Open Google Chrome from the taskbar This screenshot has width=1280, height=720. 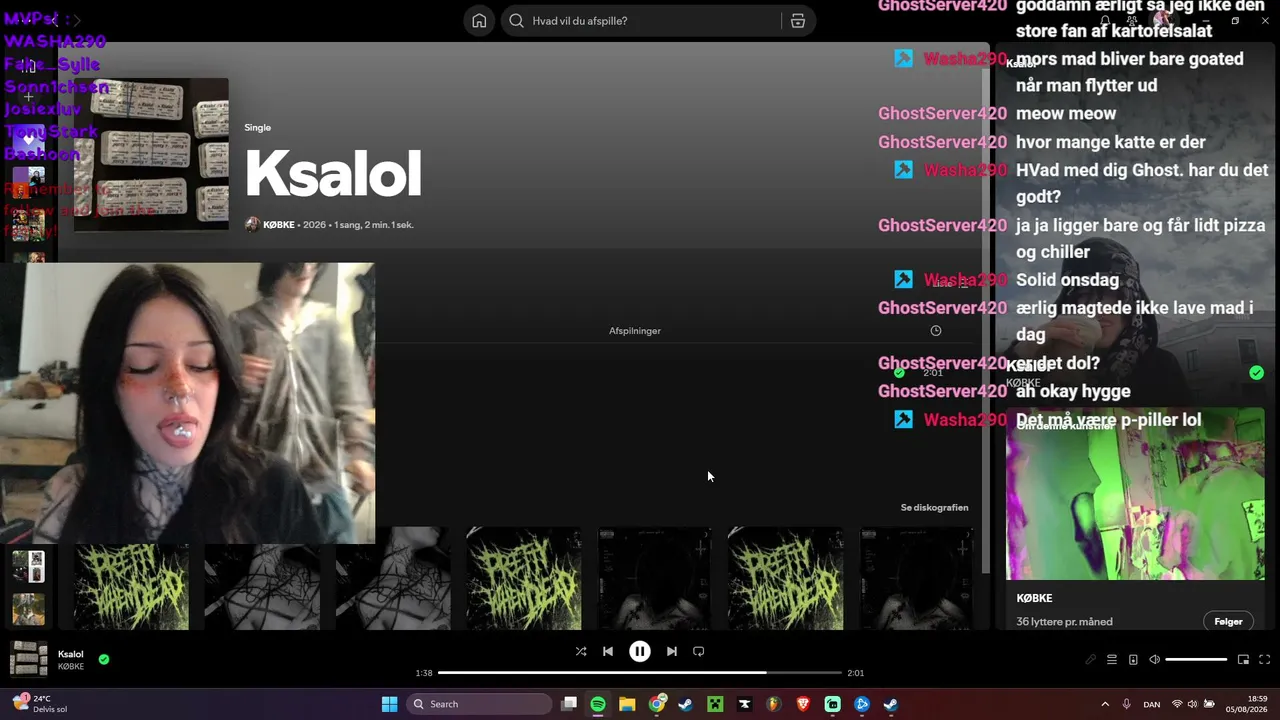click(657, 704)
